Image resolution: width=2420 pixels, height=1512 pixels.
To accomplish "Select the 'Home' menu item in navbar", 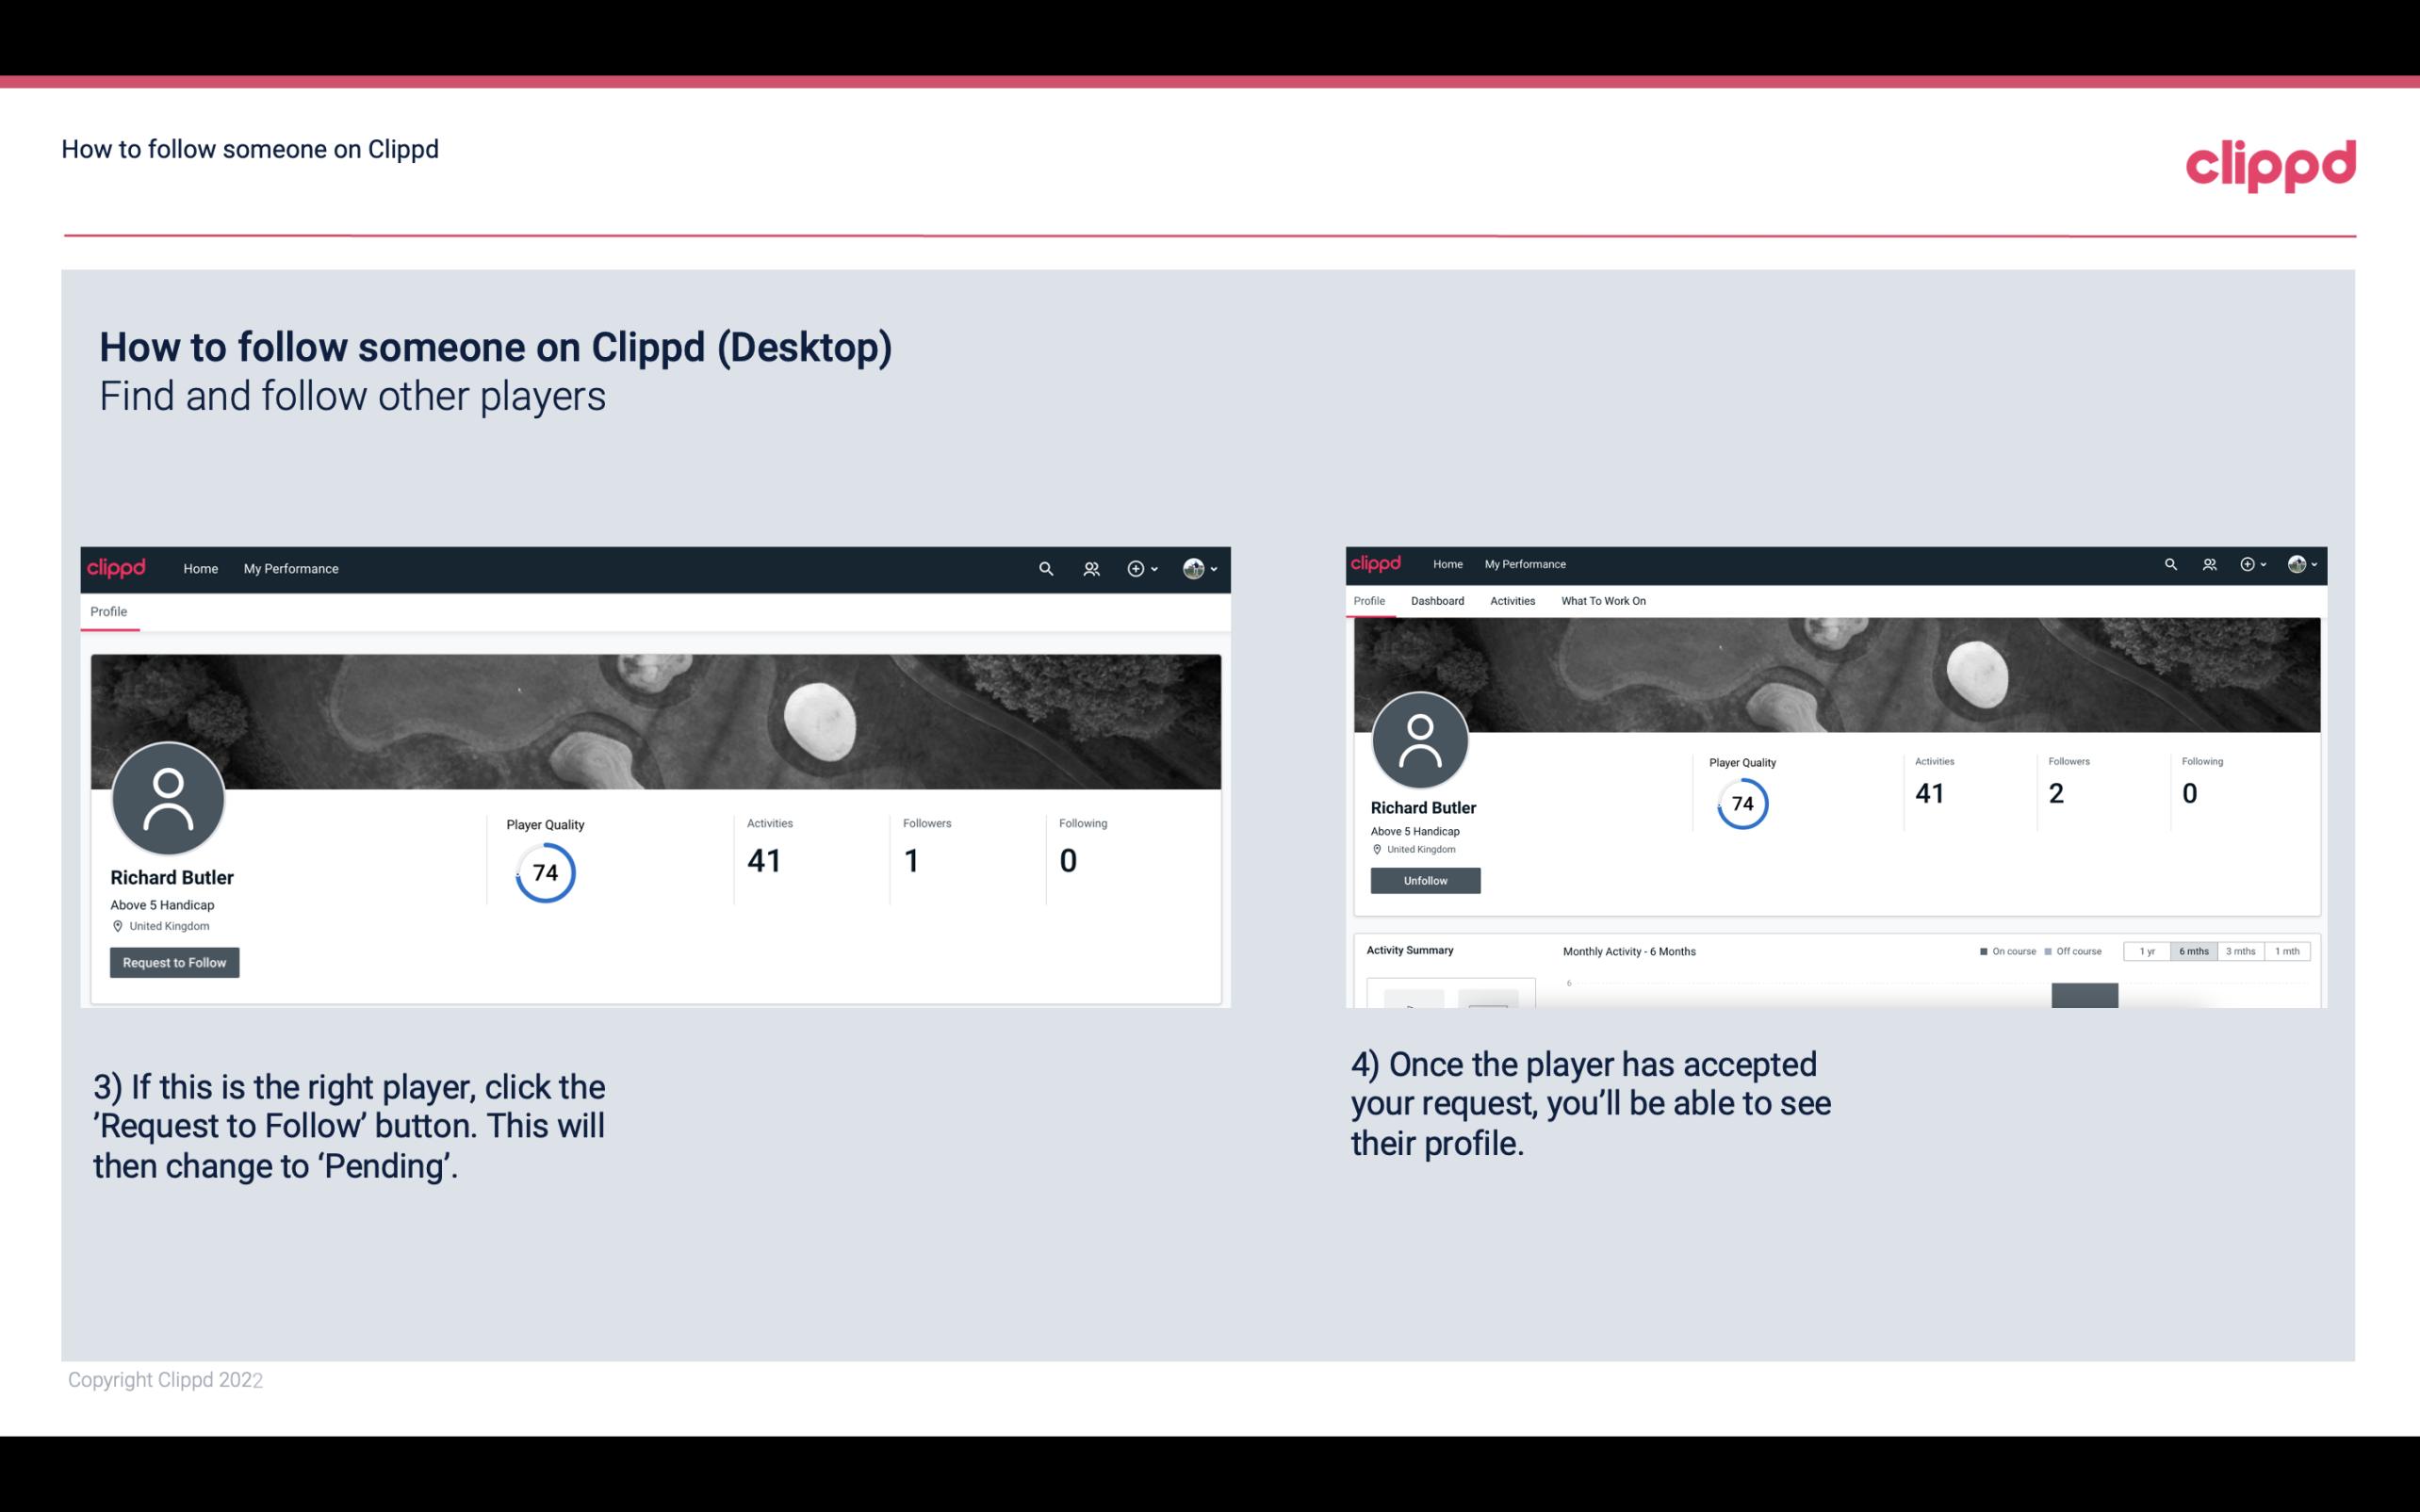I will (x=201, y=568).
